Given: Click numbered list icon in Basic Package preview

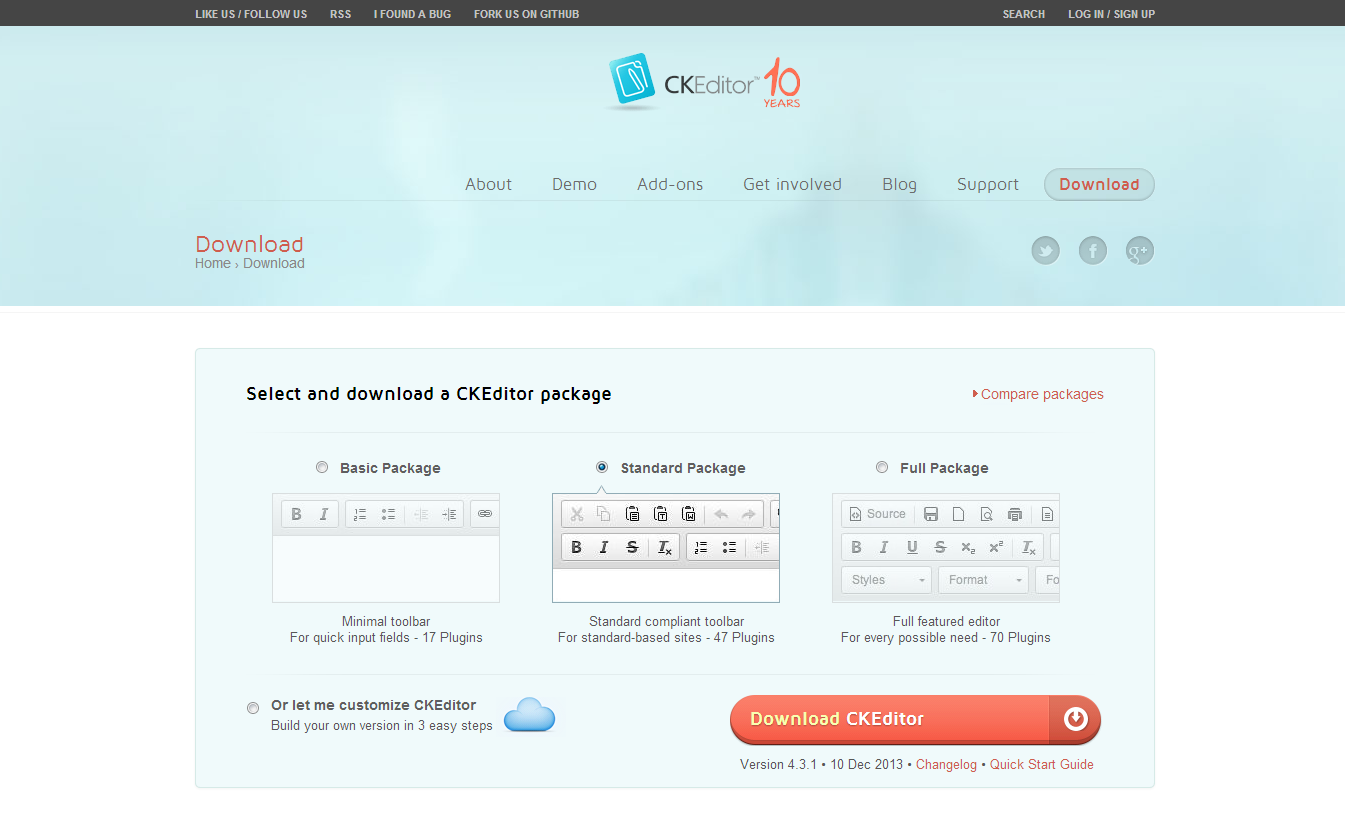Looking at the screenshot, I should pos(360,514).
